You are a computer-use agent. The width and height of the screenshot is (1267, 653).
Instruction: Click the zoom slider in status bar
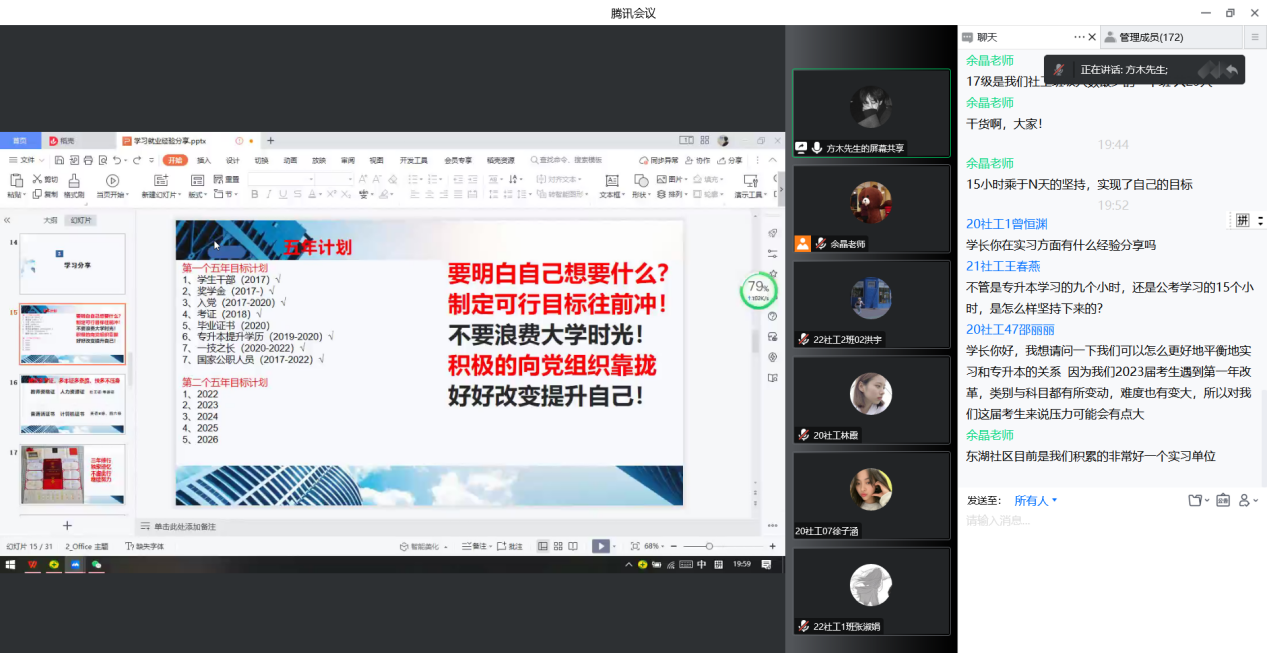709,546
